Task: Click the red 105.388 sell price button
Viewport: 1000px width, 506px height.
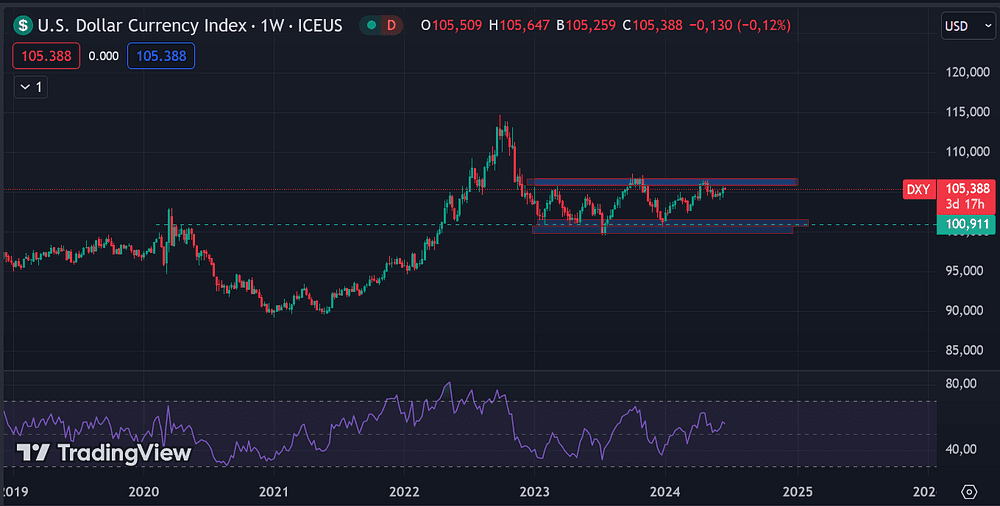Action: [46, 56]
